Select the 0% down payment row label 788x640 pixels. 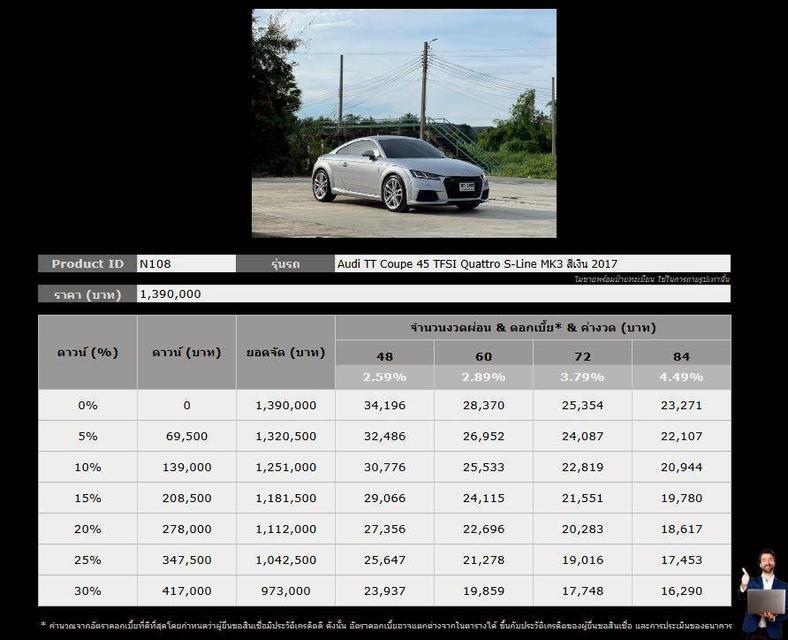point(87,405)
